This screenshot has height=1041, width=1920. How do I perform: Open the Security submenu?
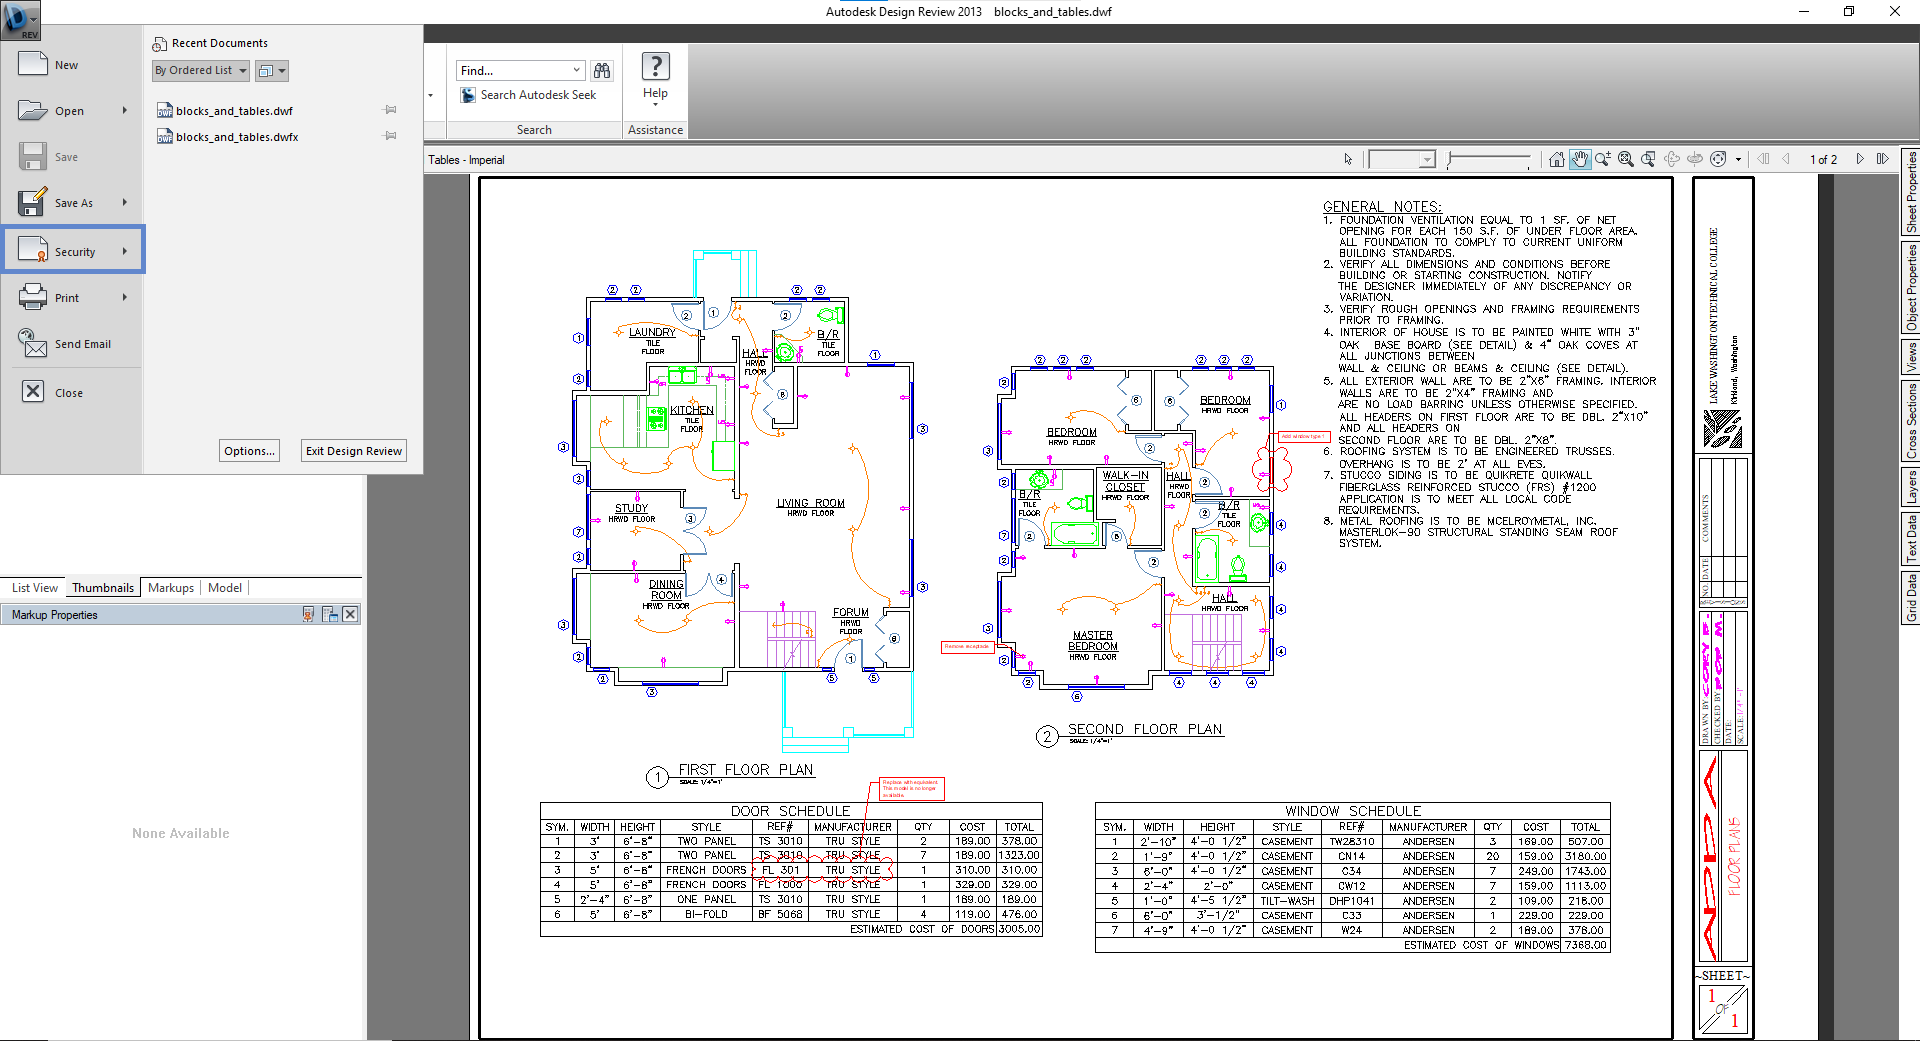point(74,251)
